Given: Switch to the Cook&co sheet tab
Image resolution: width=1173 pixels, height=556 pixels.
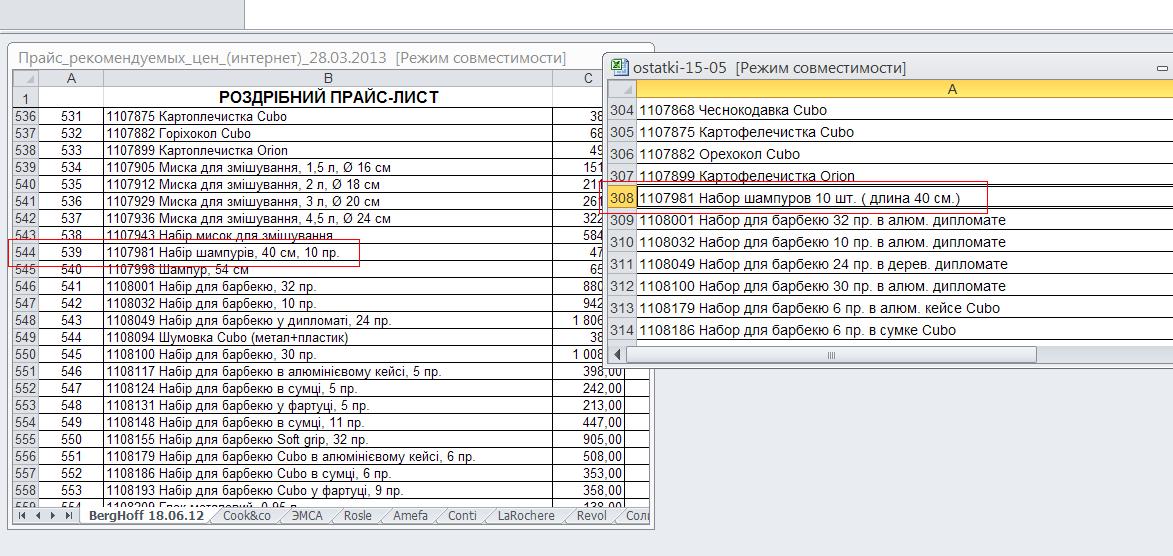Looking at the screenshot, I should [247, 516].
